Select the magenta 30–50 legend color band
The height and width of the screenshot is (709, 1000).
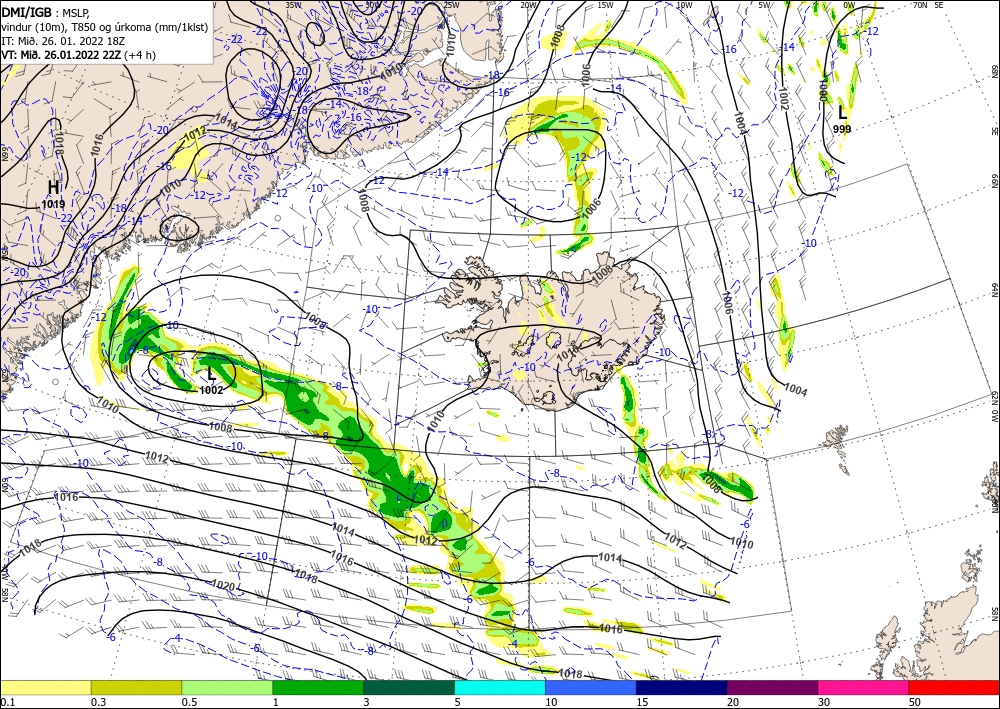(x=864, y=687)
